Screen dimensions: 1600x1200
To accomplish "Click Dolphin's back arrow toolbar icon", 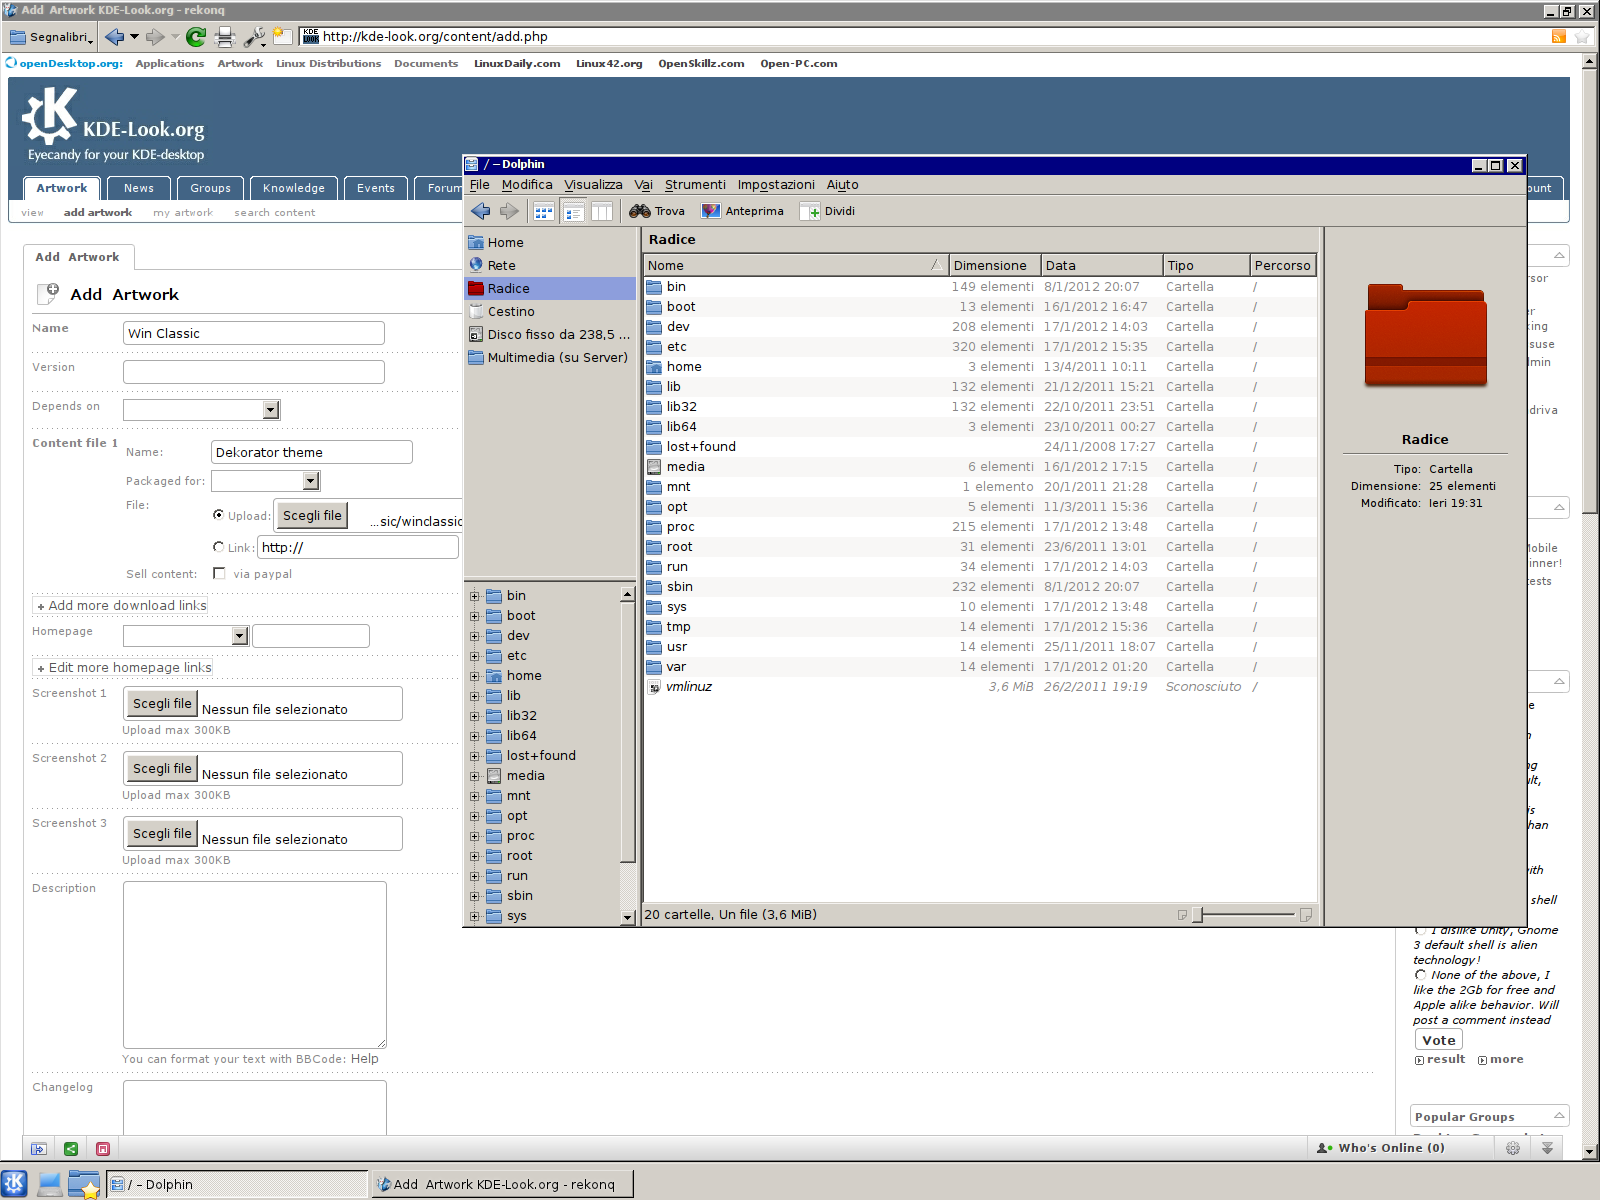I will tap(481, 211).
